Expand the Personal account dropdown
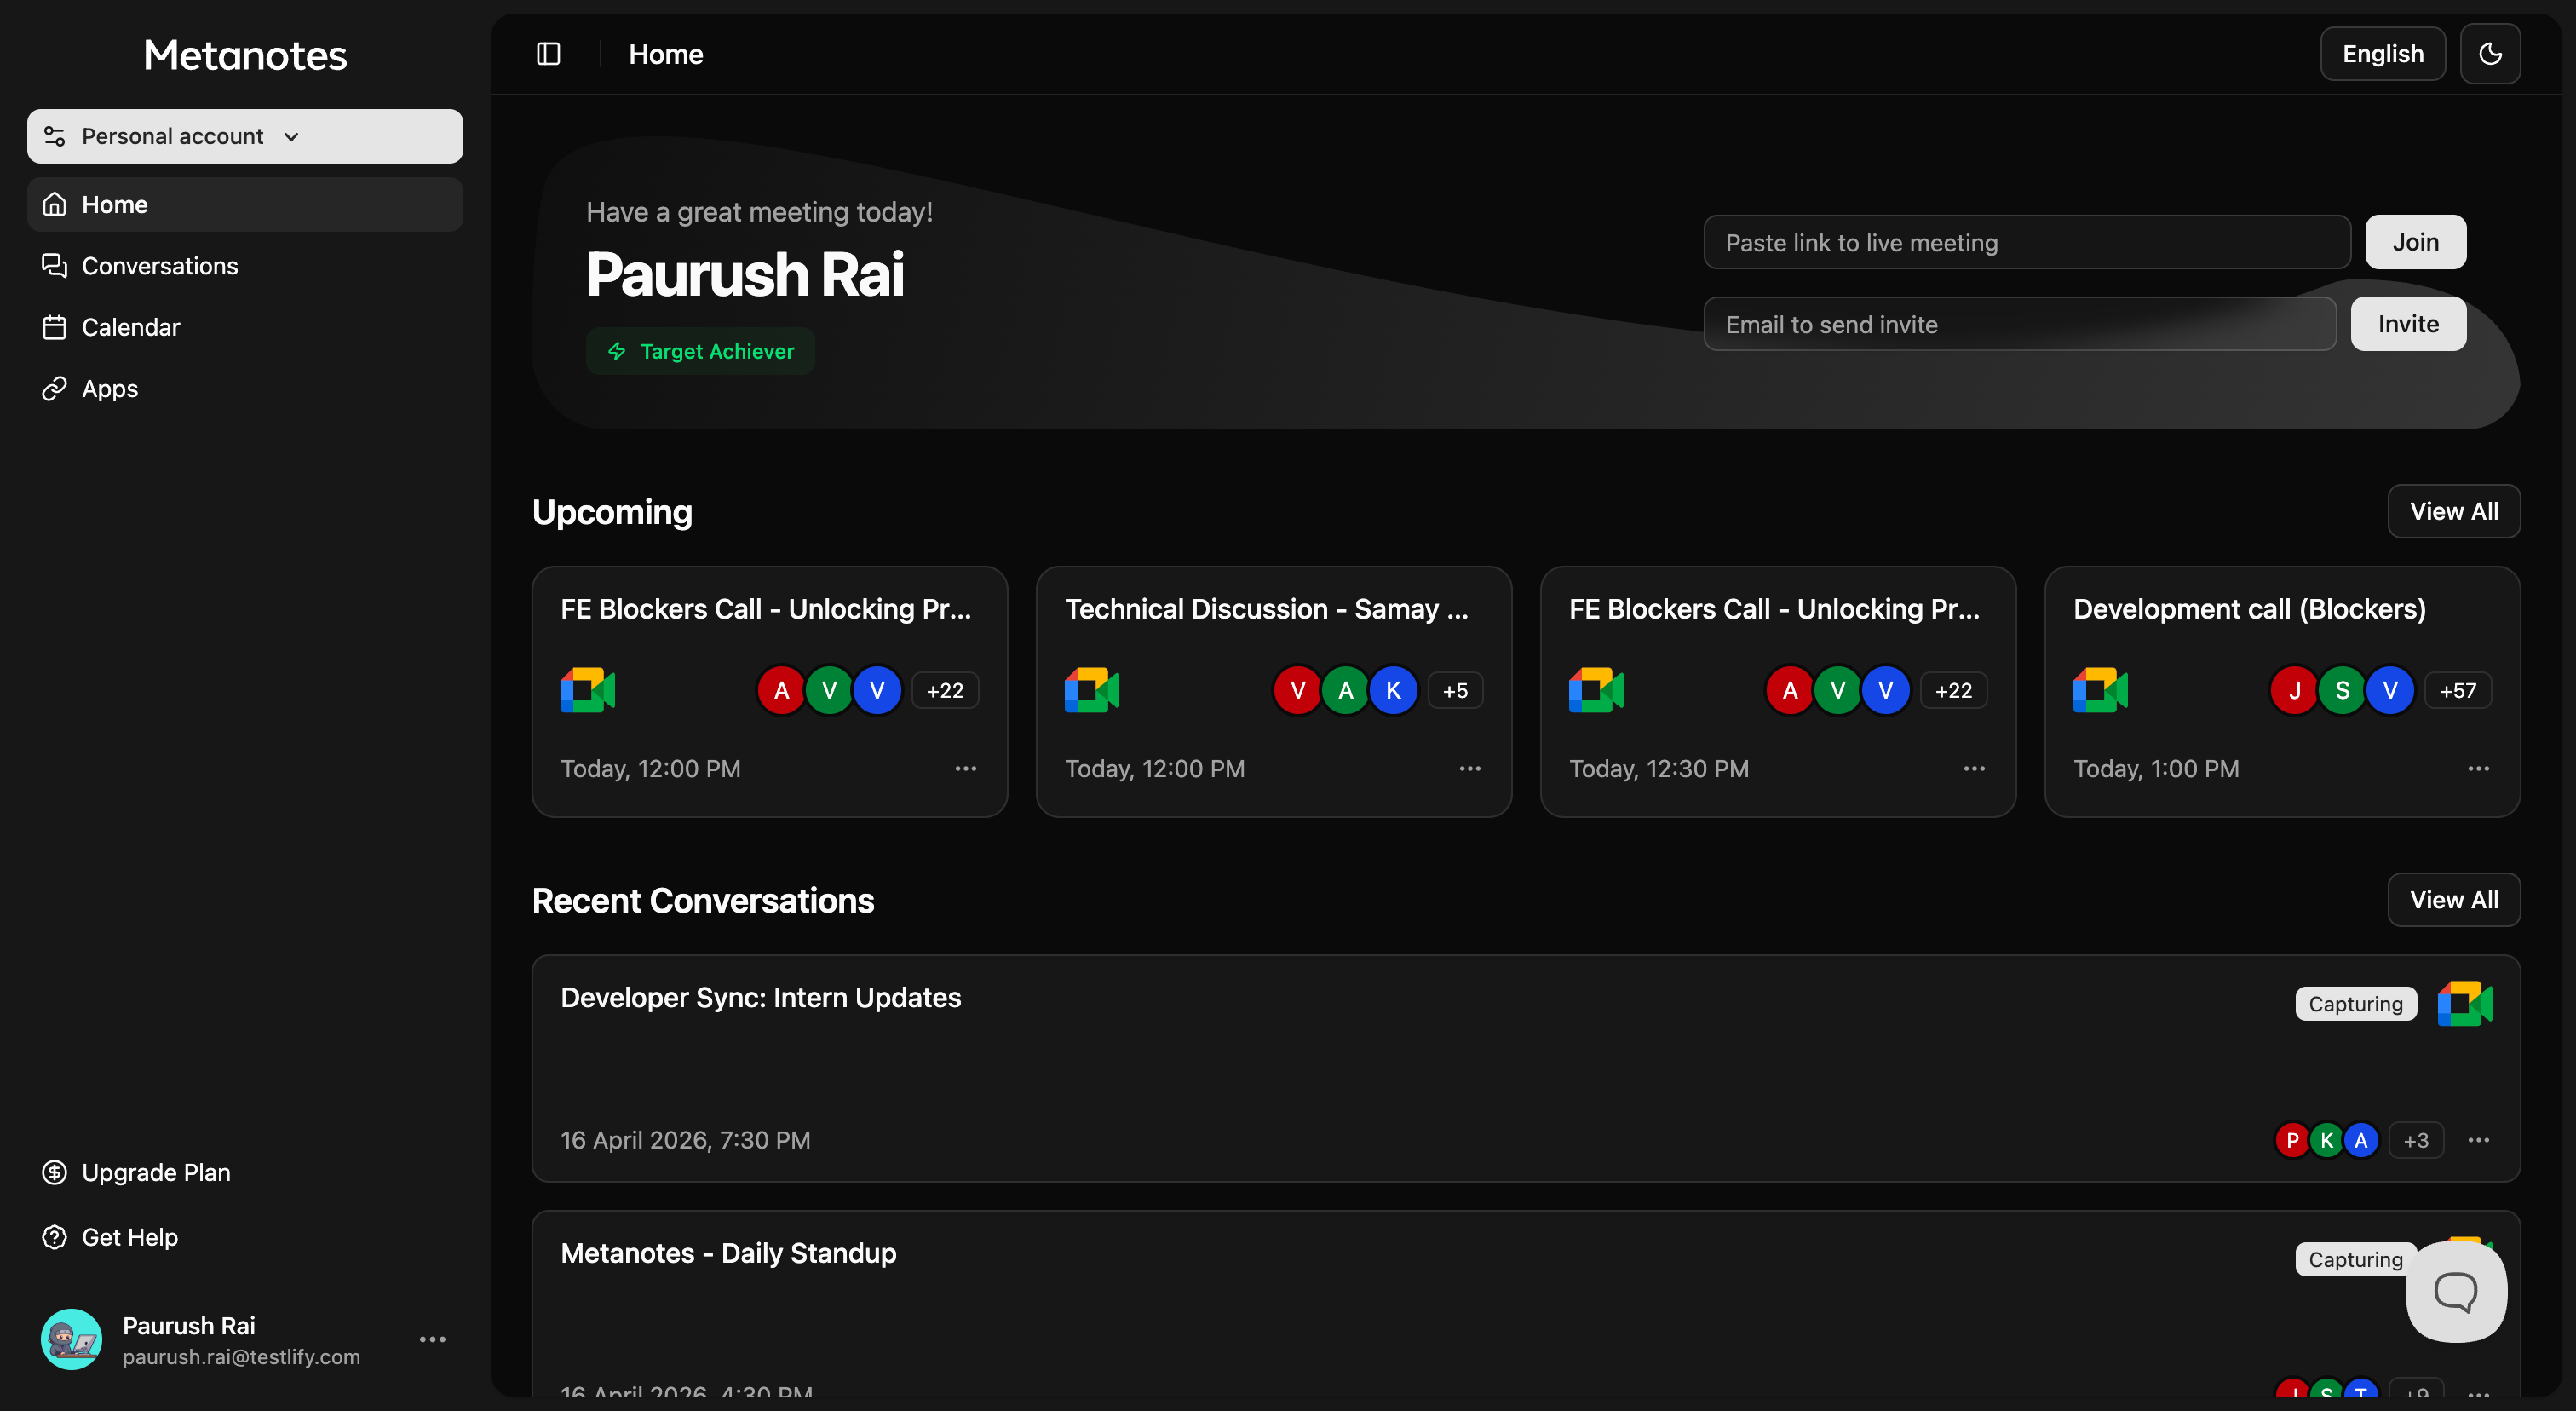The width and height of the screenshot is (2576, 1411). click(245, 136)
